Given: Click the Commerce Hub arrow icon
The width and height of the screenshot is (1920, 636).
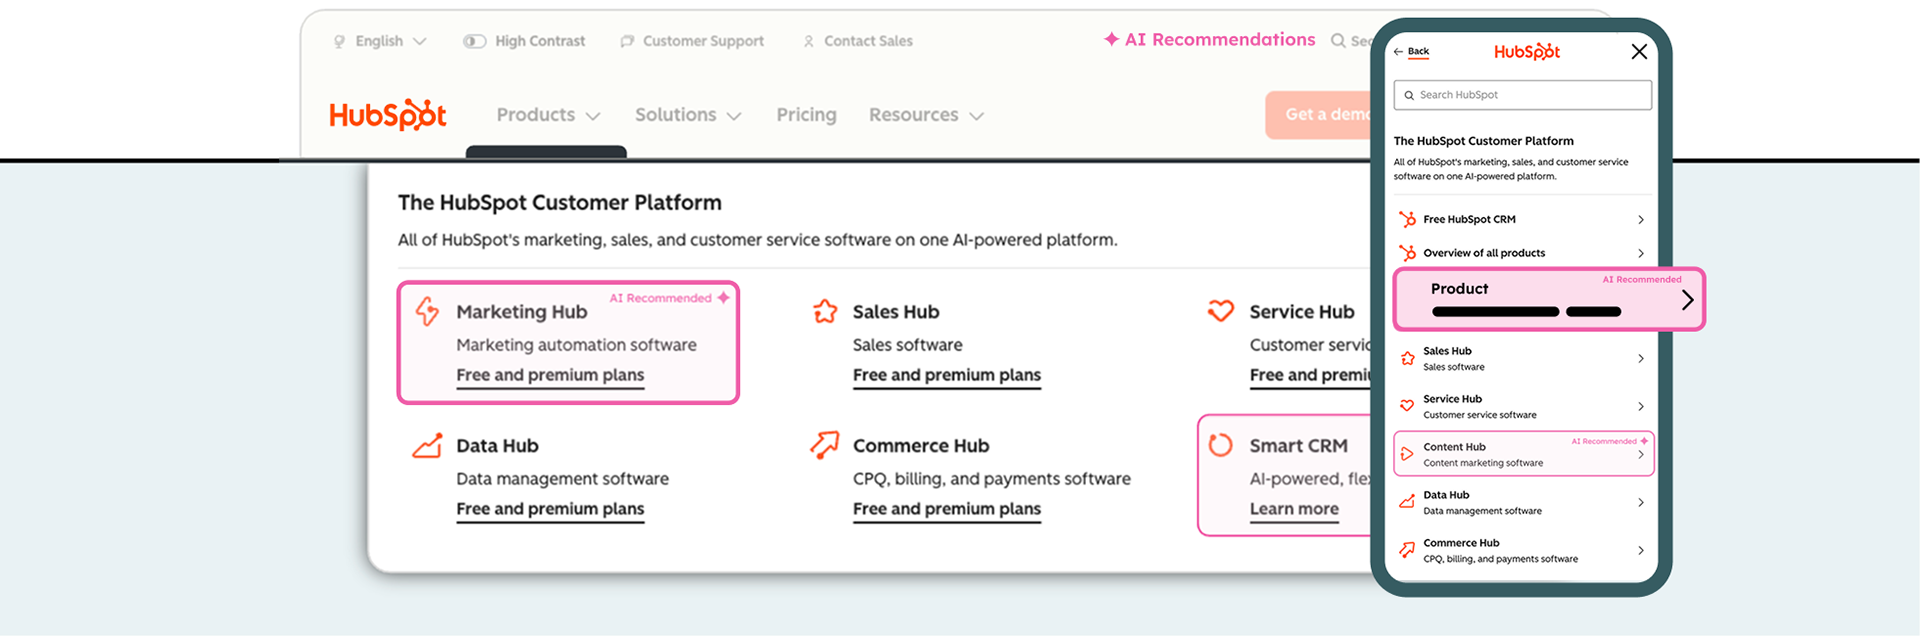Looking at the screenshot, I should (824, 445).
